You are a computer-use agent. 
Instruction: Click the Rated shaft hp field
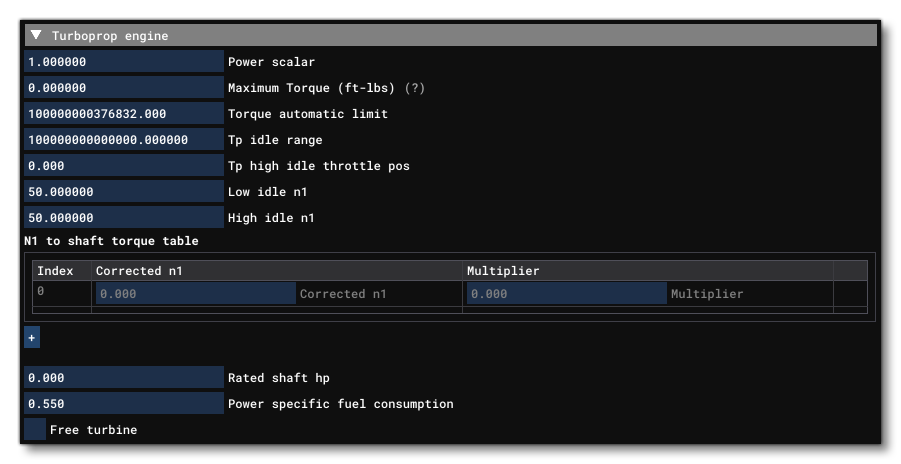point(124,378)
